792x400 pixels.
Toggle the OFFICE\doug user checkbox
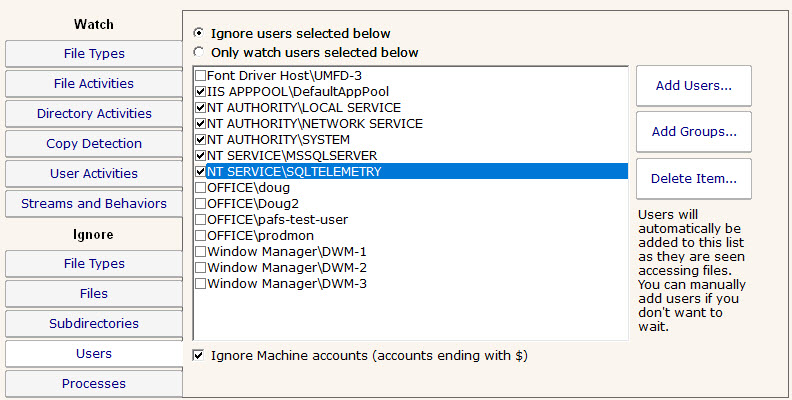(x=201, y=188)
